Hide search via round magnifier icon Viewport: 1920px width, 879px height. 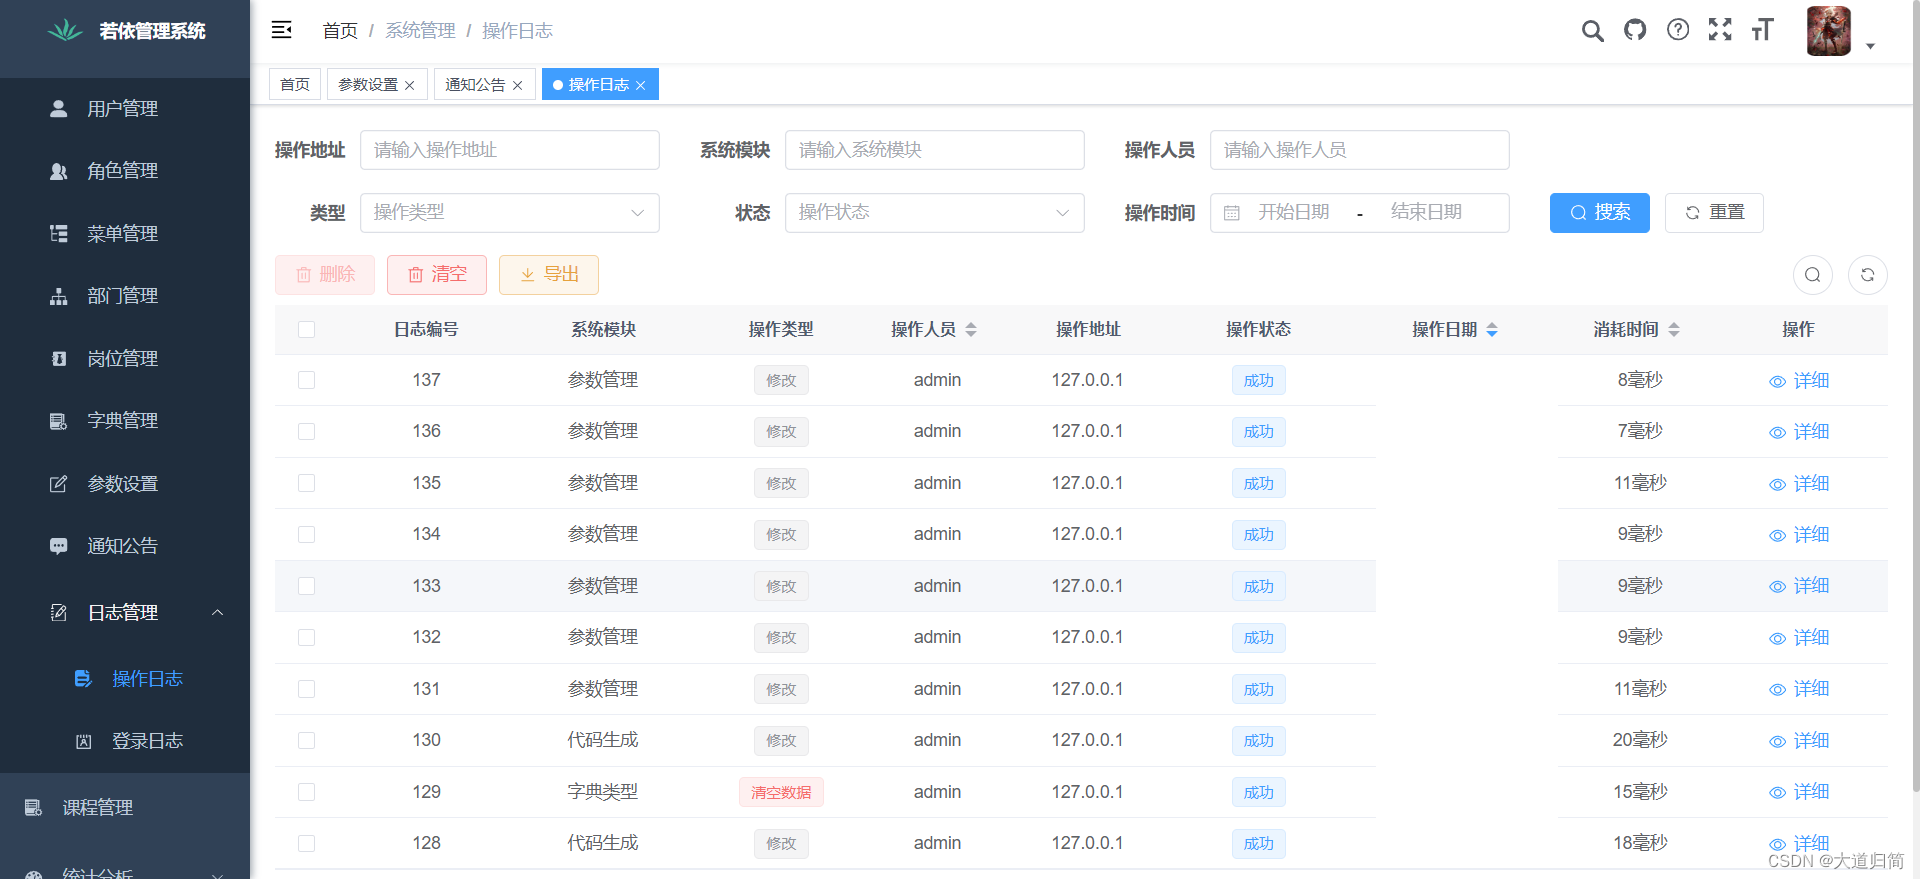(1813, 275)
